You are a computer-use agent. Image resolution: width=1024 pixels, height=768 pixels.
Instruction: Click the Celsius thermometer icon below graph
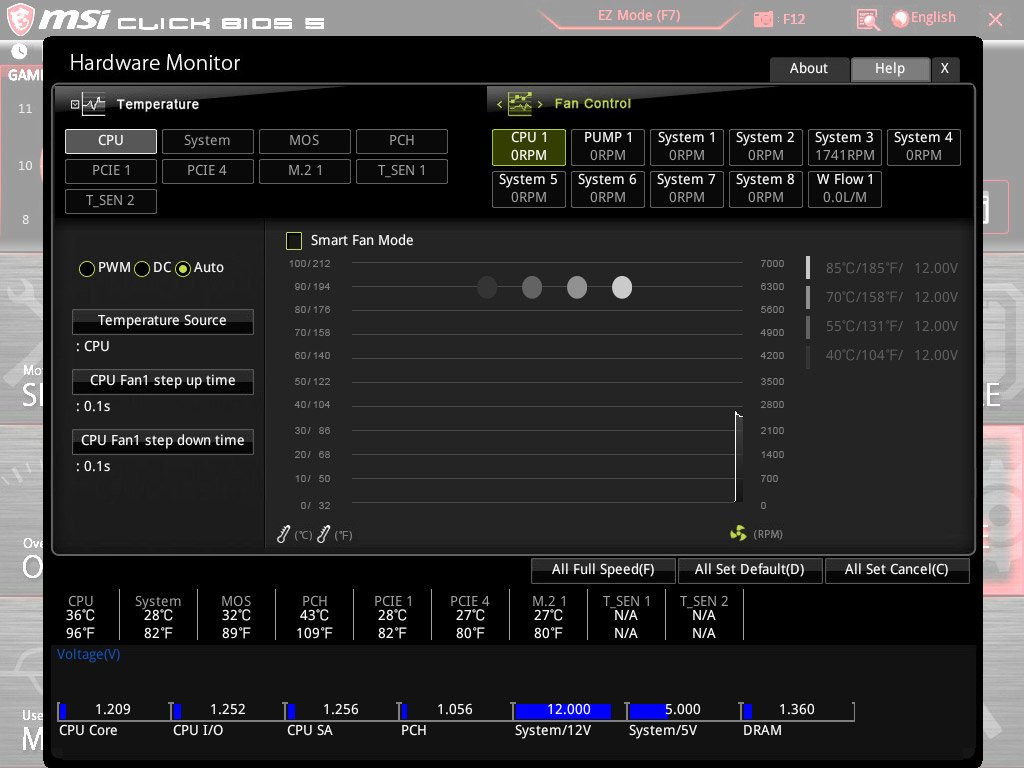(x=284, y=535)
